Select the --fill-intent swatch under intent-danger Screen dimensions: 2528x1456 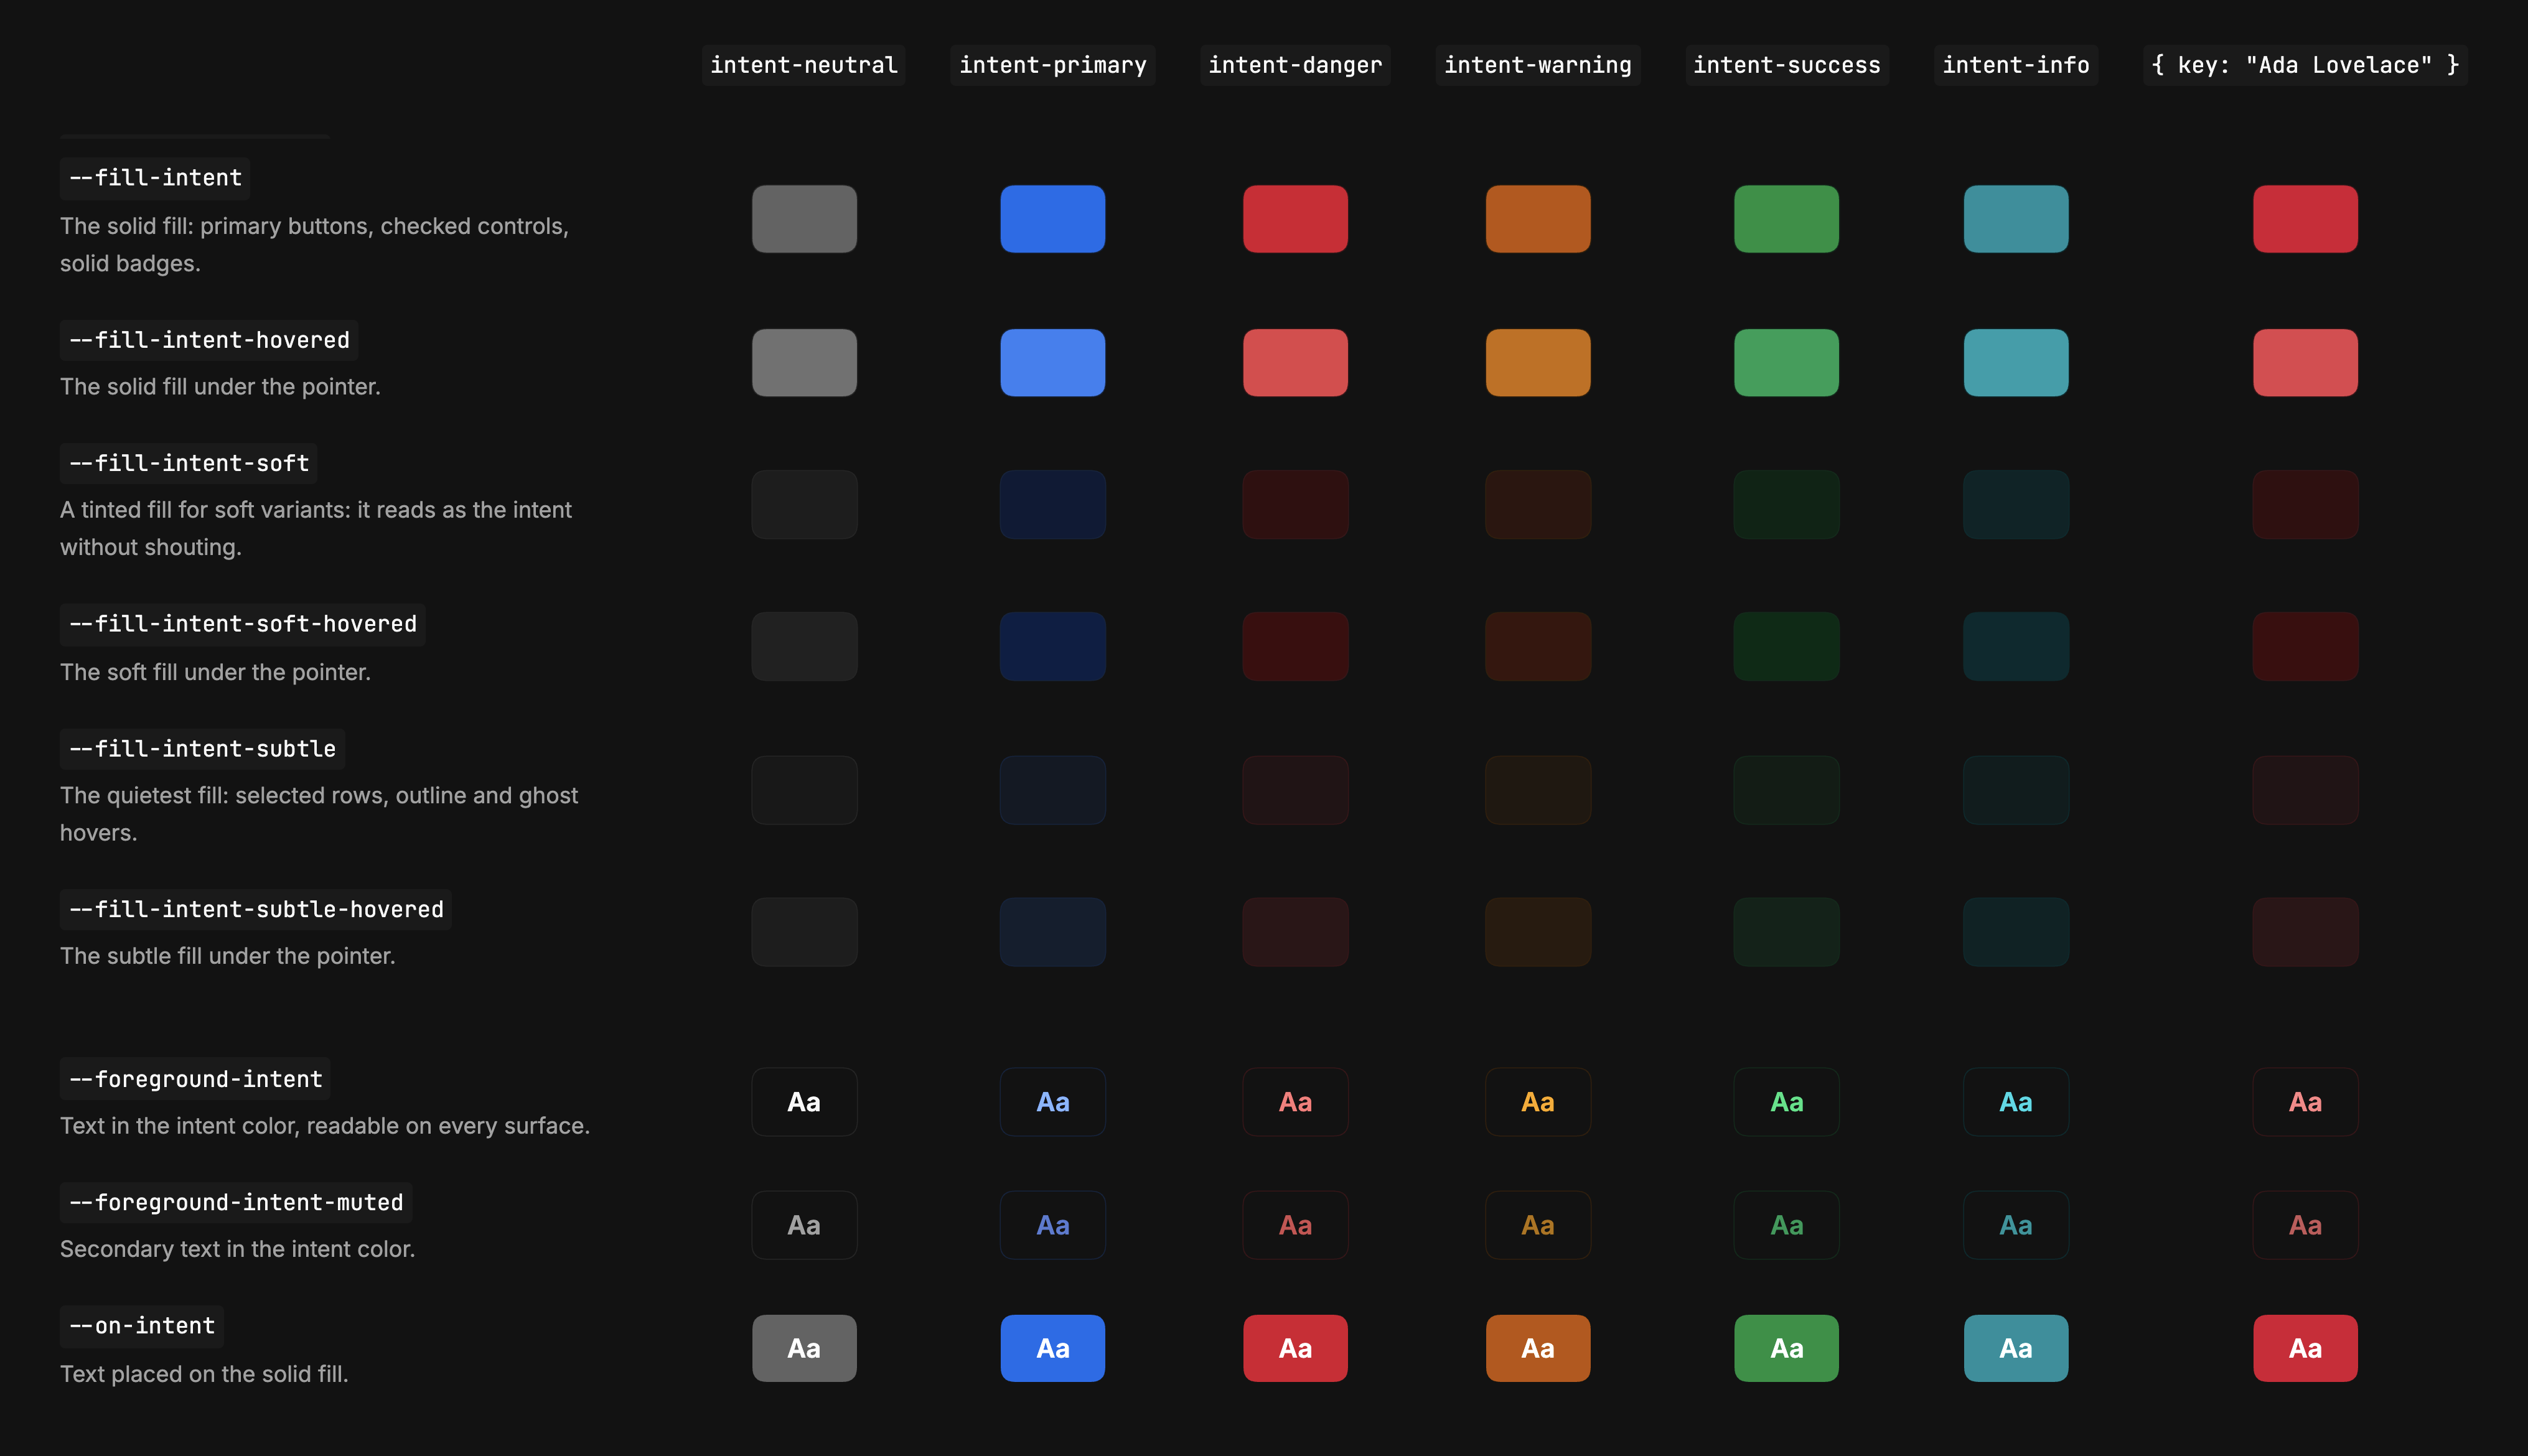point(1295,219)
